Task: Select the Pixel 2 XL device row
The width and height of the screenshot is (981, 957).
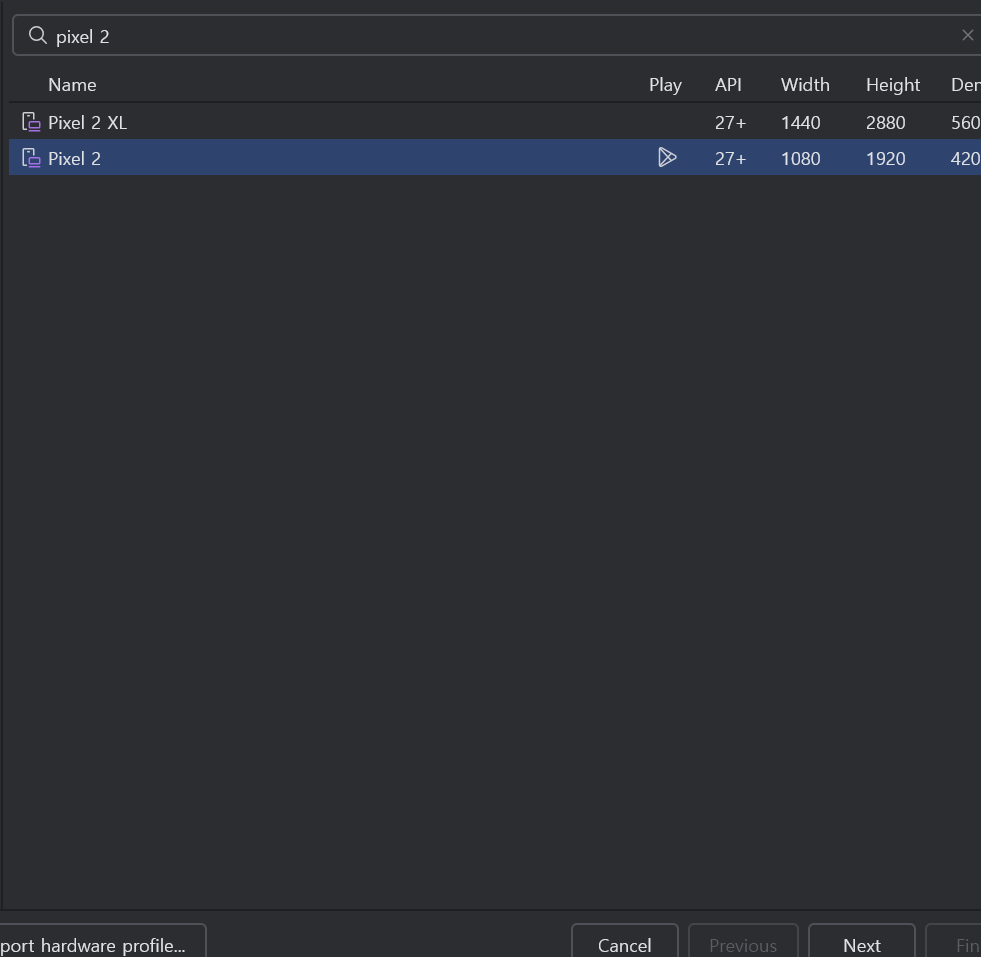Action: 495,122
